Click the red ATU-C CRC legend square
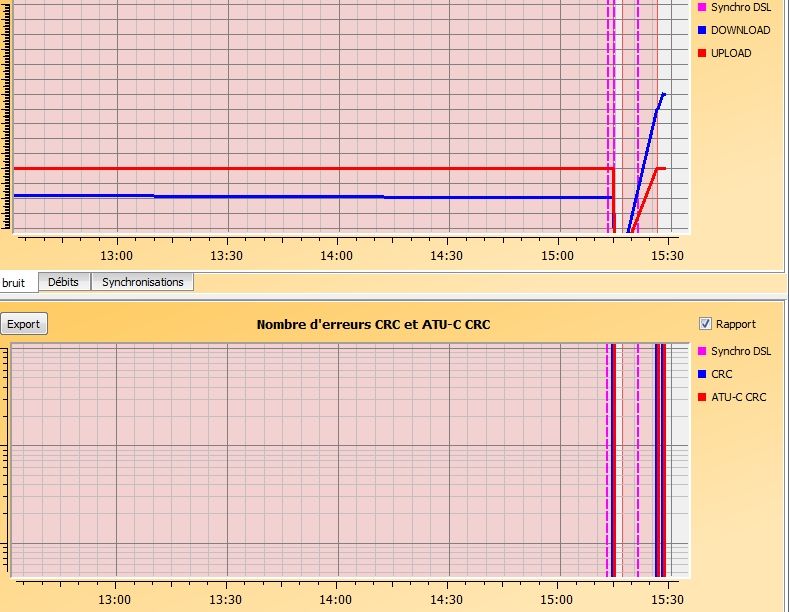789x612 pixels. click(x=702, y=397)
